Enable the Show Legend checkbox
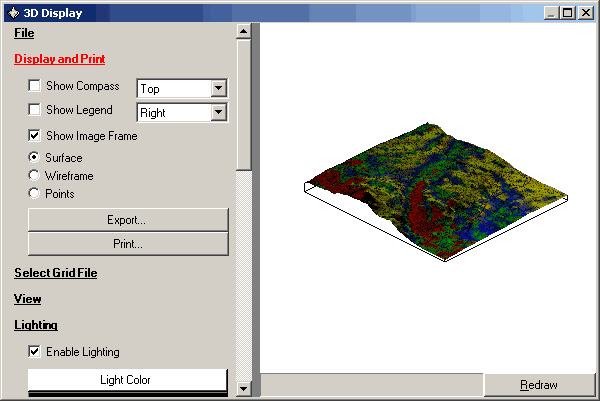The height and width of the screenshot is (401, 600). click(x=34, y=109)
